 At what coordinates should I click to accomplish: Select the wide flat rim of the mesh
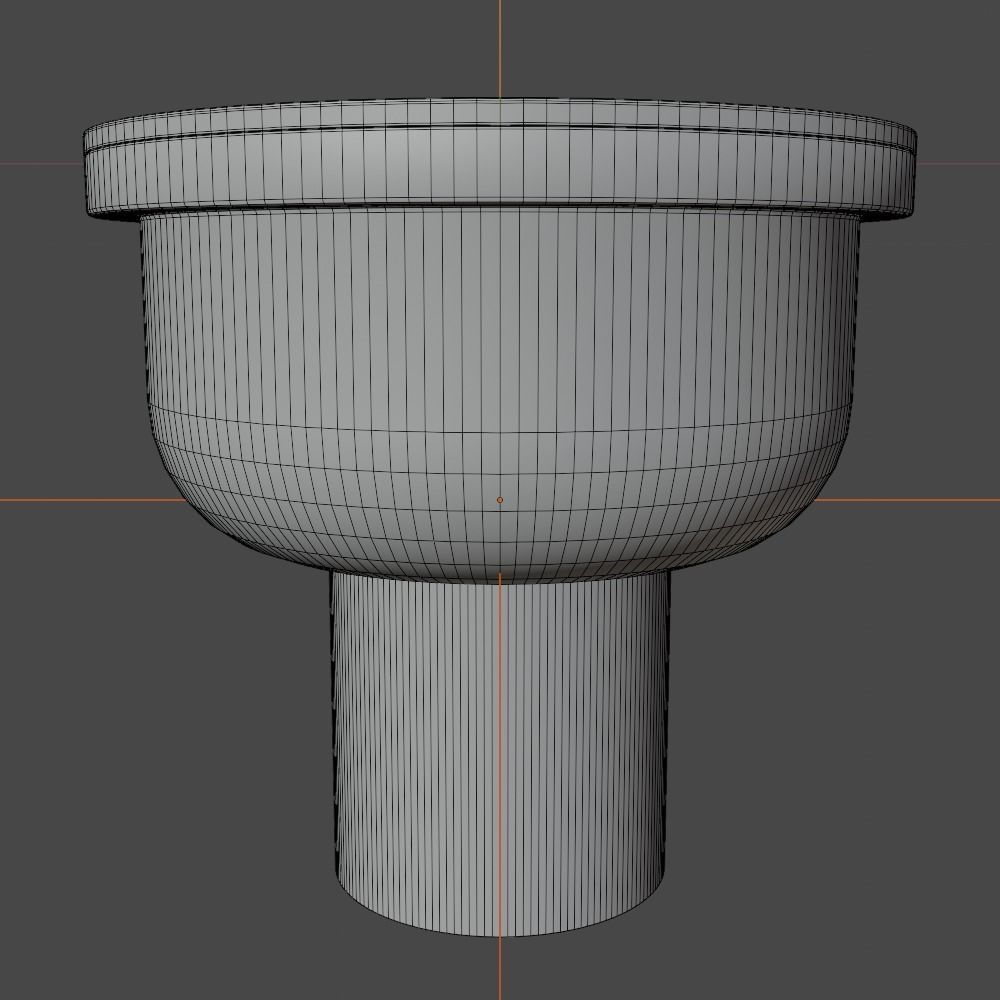(x=500, y=159)
